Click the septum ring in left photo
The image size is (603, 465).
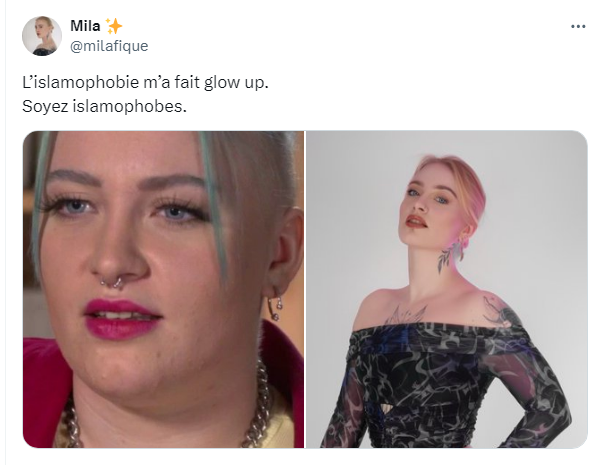click(112, 283)
